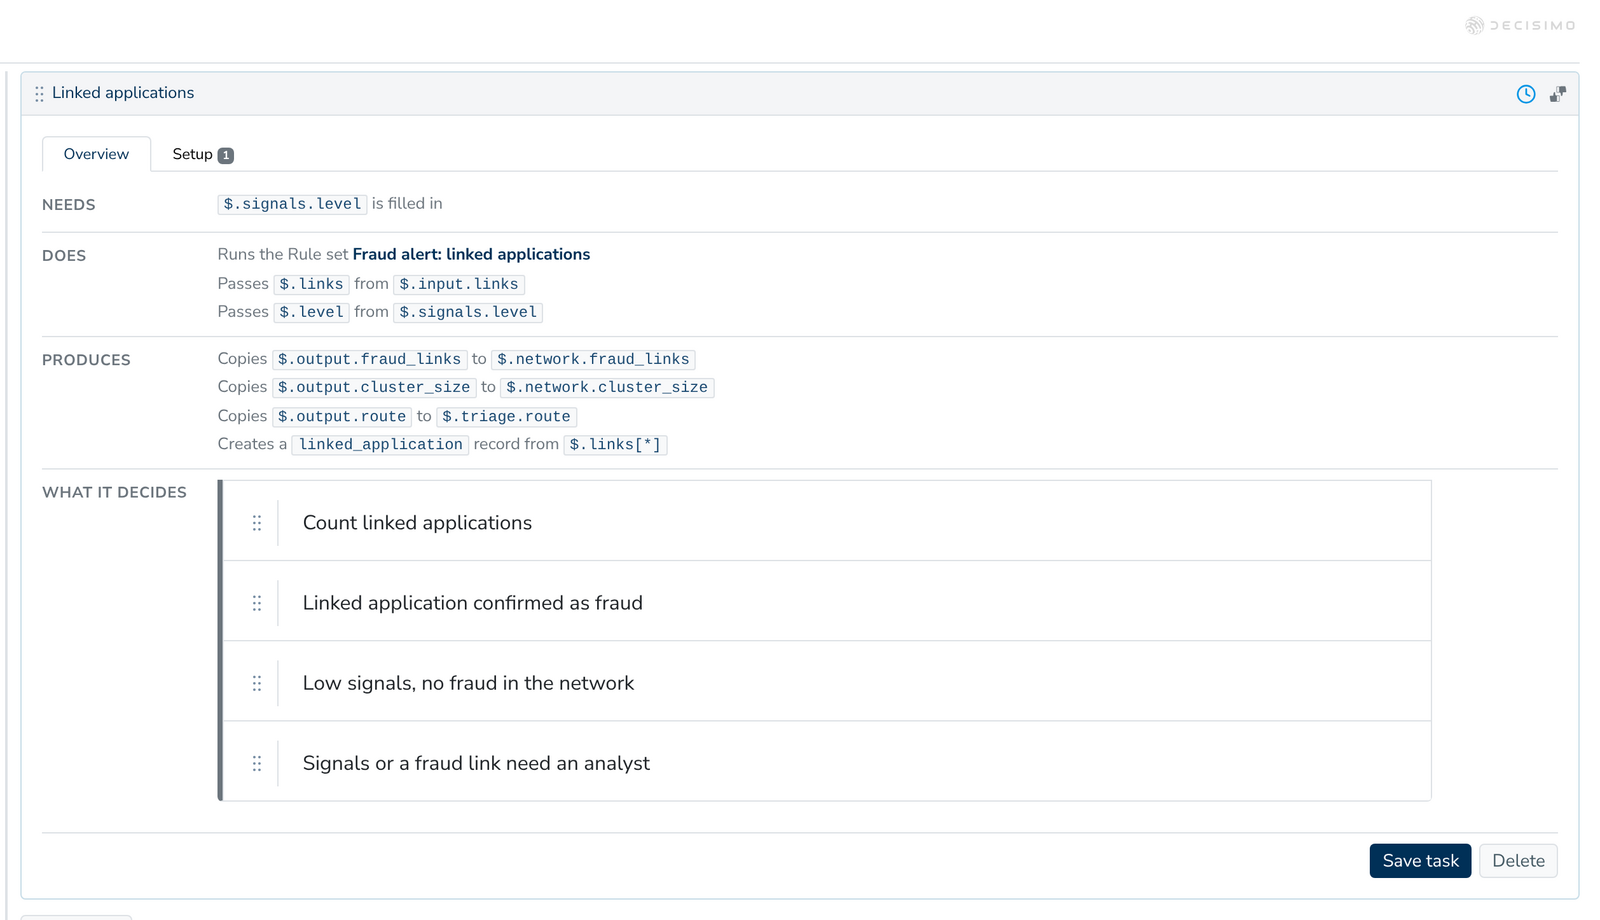Click the NEEDS section label
Screen dimensions: 1600x920
pos(69,205)
